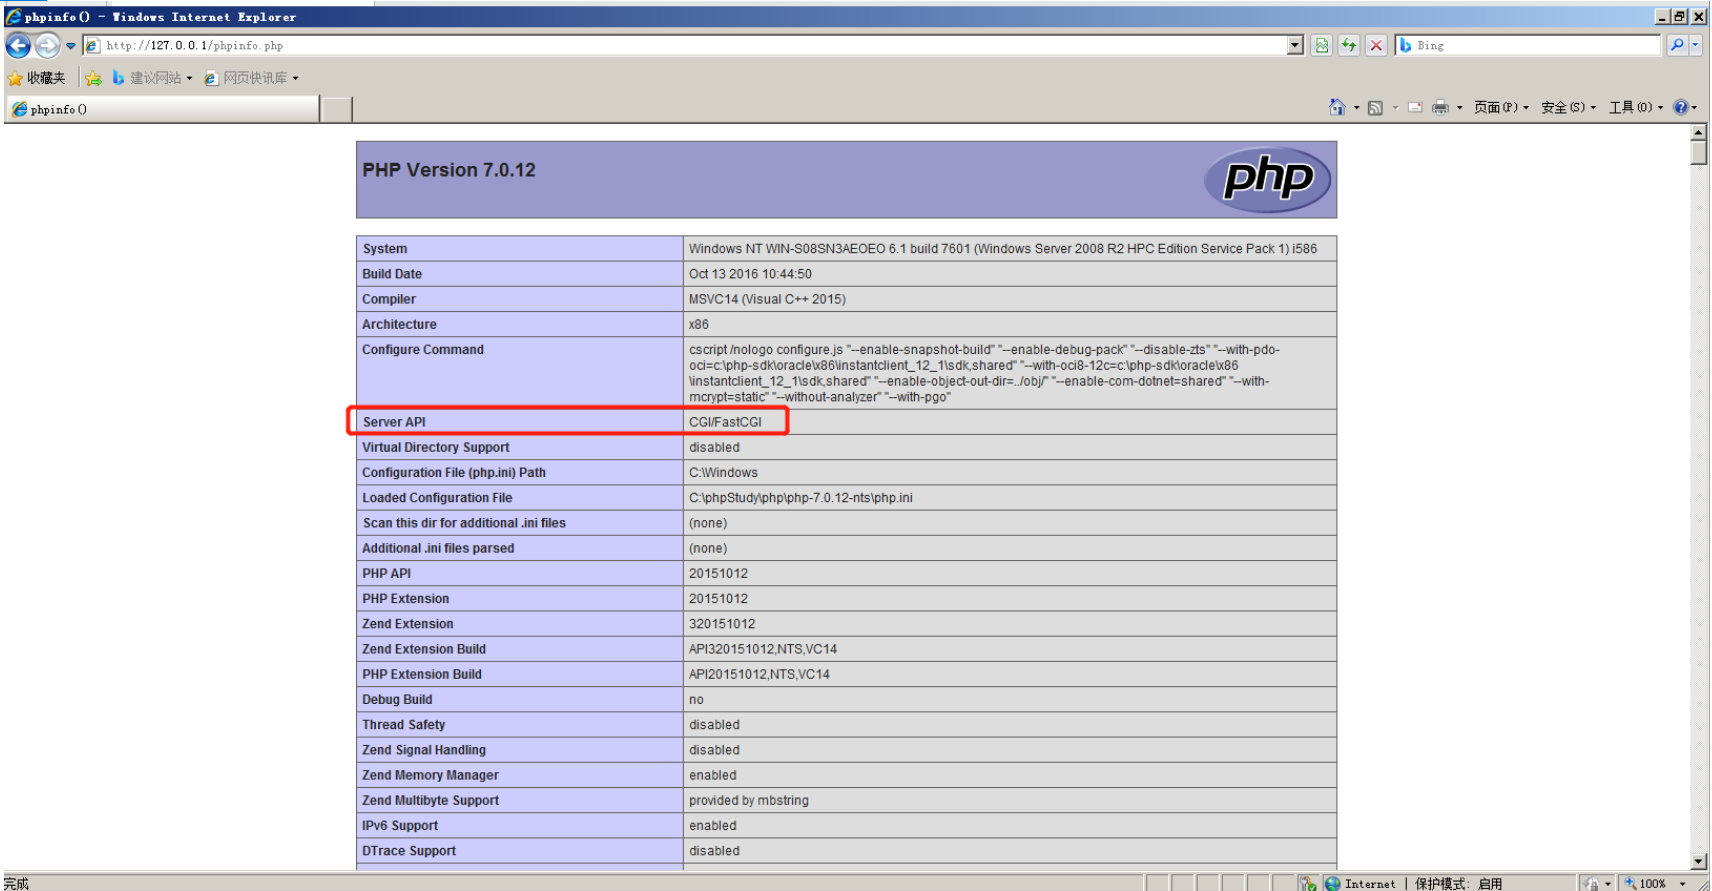This screenshot has height=891, width=1712.
Task: Toggle the Compatibility View icon
Action: click(x=1322, y=45)
